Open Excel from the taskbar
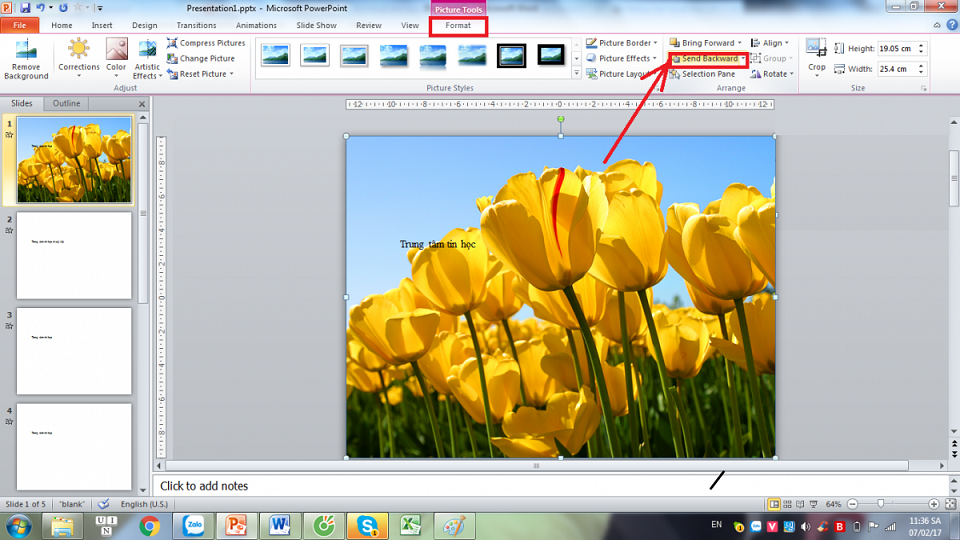This screenshot has width=960, height=540. point(410,526)
